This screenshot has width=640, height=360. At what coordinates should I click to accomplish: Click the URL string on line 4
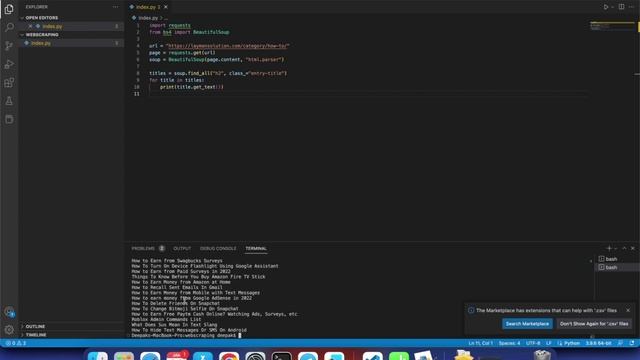click(x=227, y=46)
